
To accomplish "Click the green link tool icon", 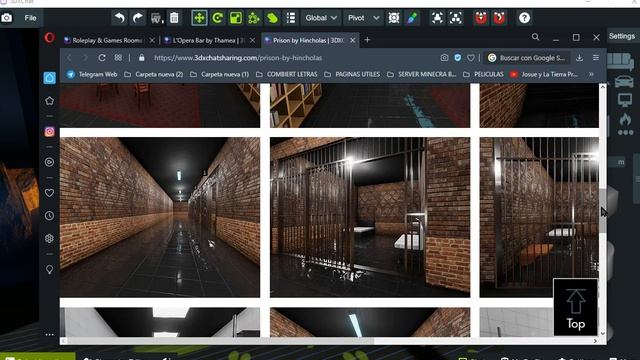I will tap(272, 18).
